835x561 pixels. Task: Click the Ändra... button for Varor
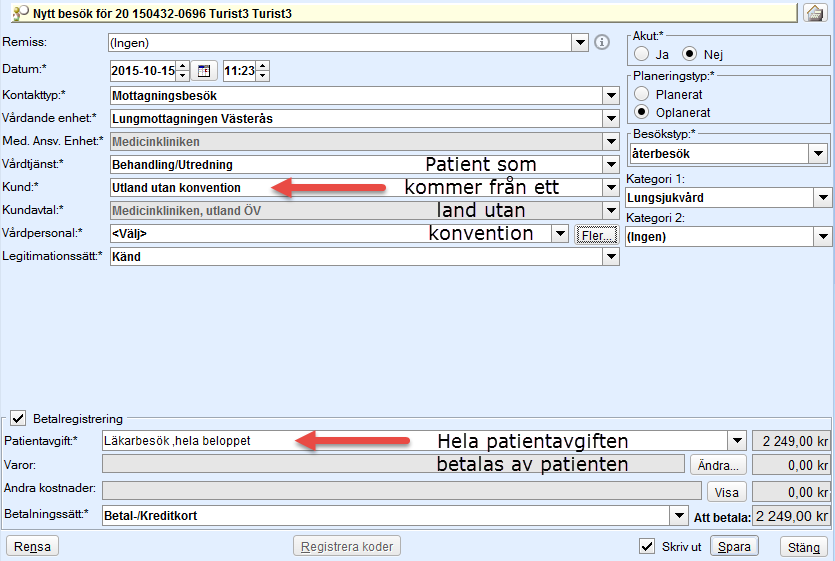pos(718,465)
